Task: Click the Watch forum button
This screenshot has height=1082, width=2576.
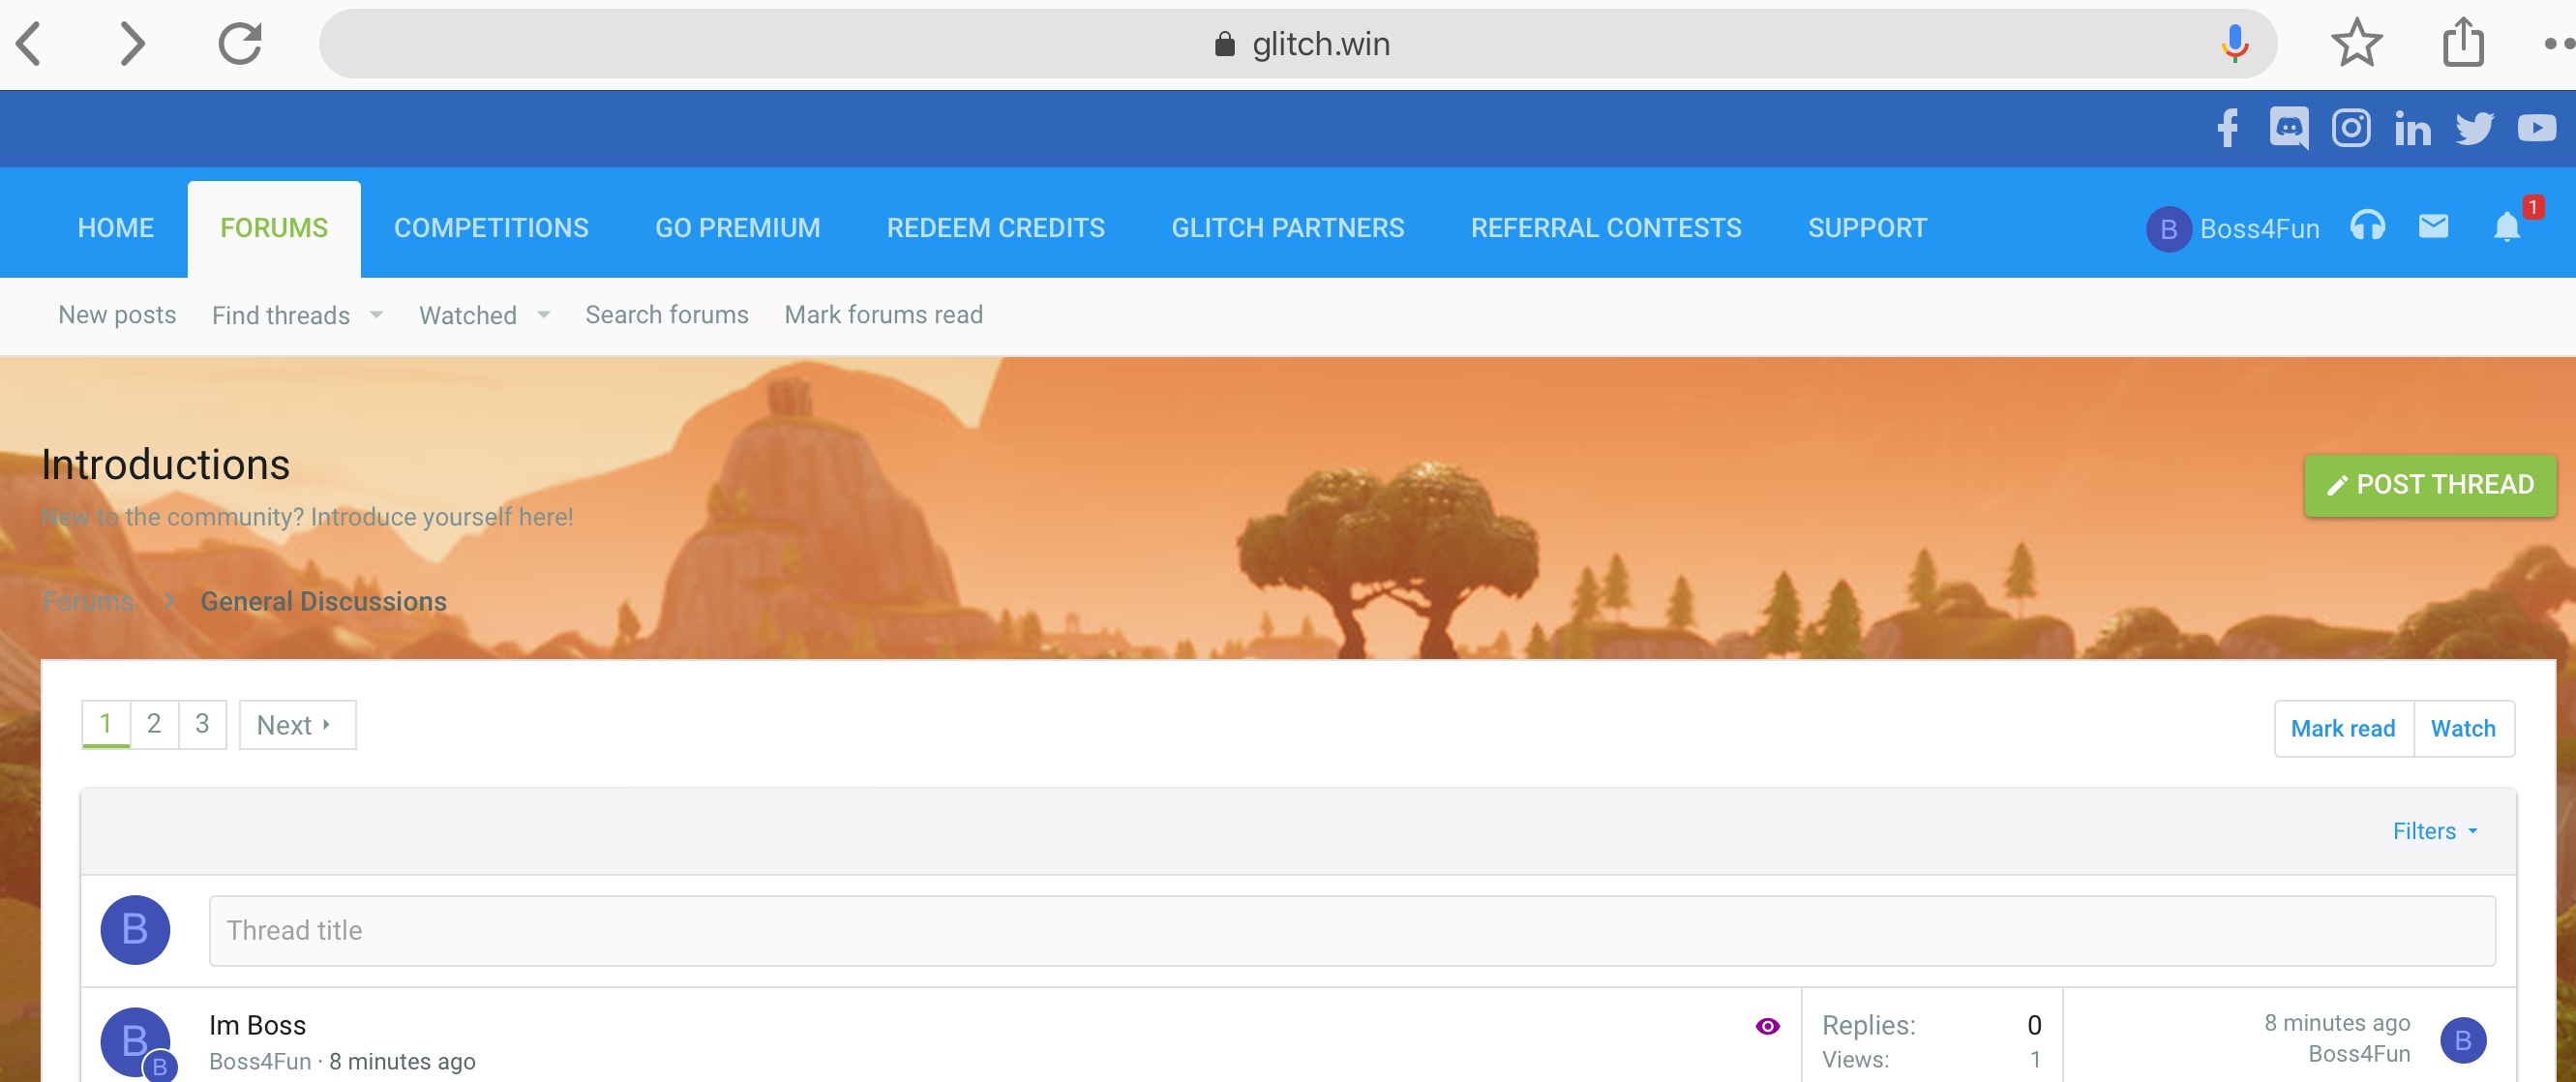Action: (x=2463, y=728)
